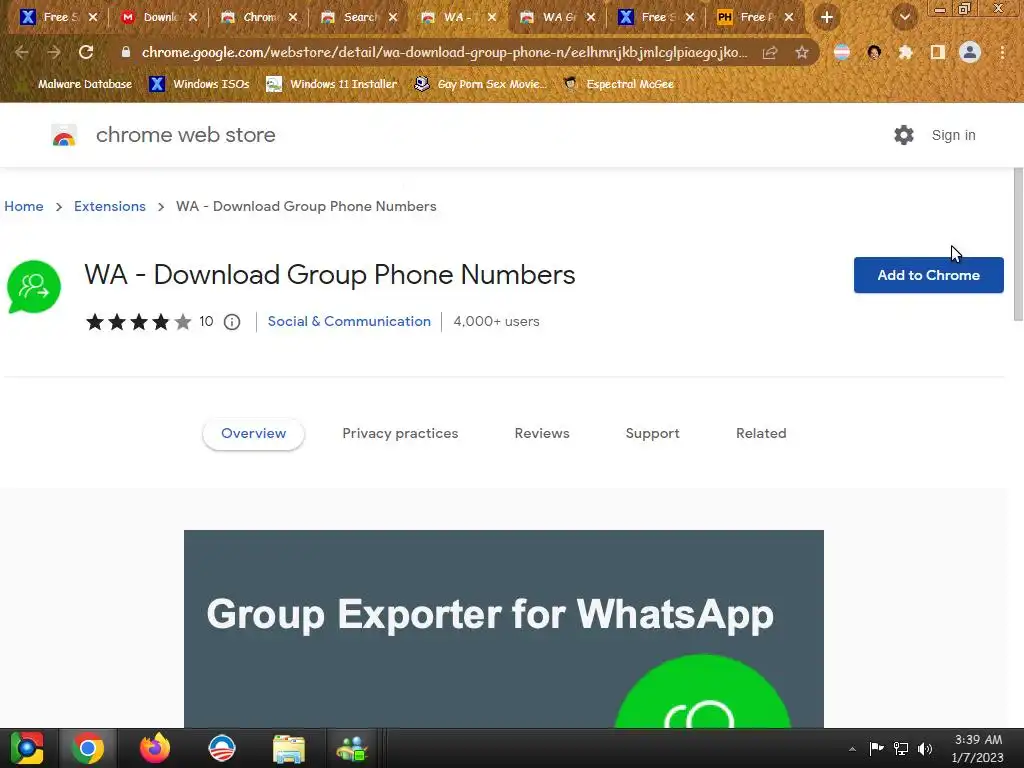The image size is (1024, 768).
Task: Click the WA extension green logo
Action: click(x=34, y=287)
